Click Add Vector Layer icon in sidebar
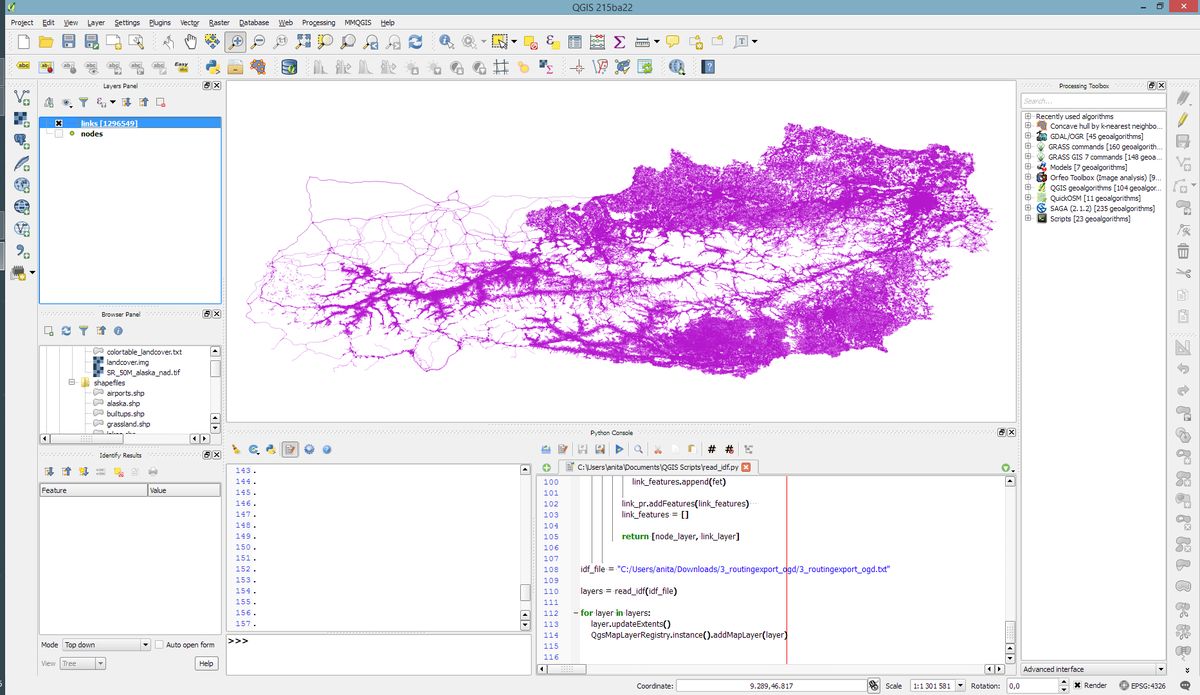 click(21, 97)
